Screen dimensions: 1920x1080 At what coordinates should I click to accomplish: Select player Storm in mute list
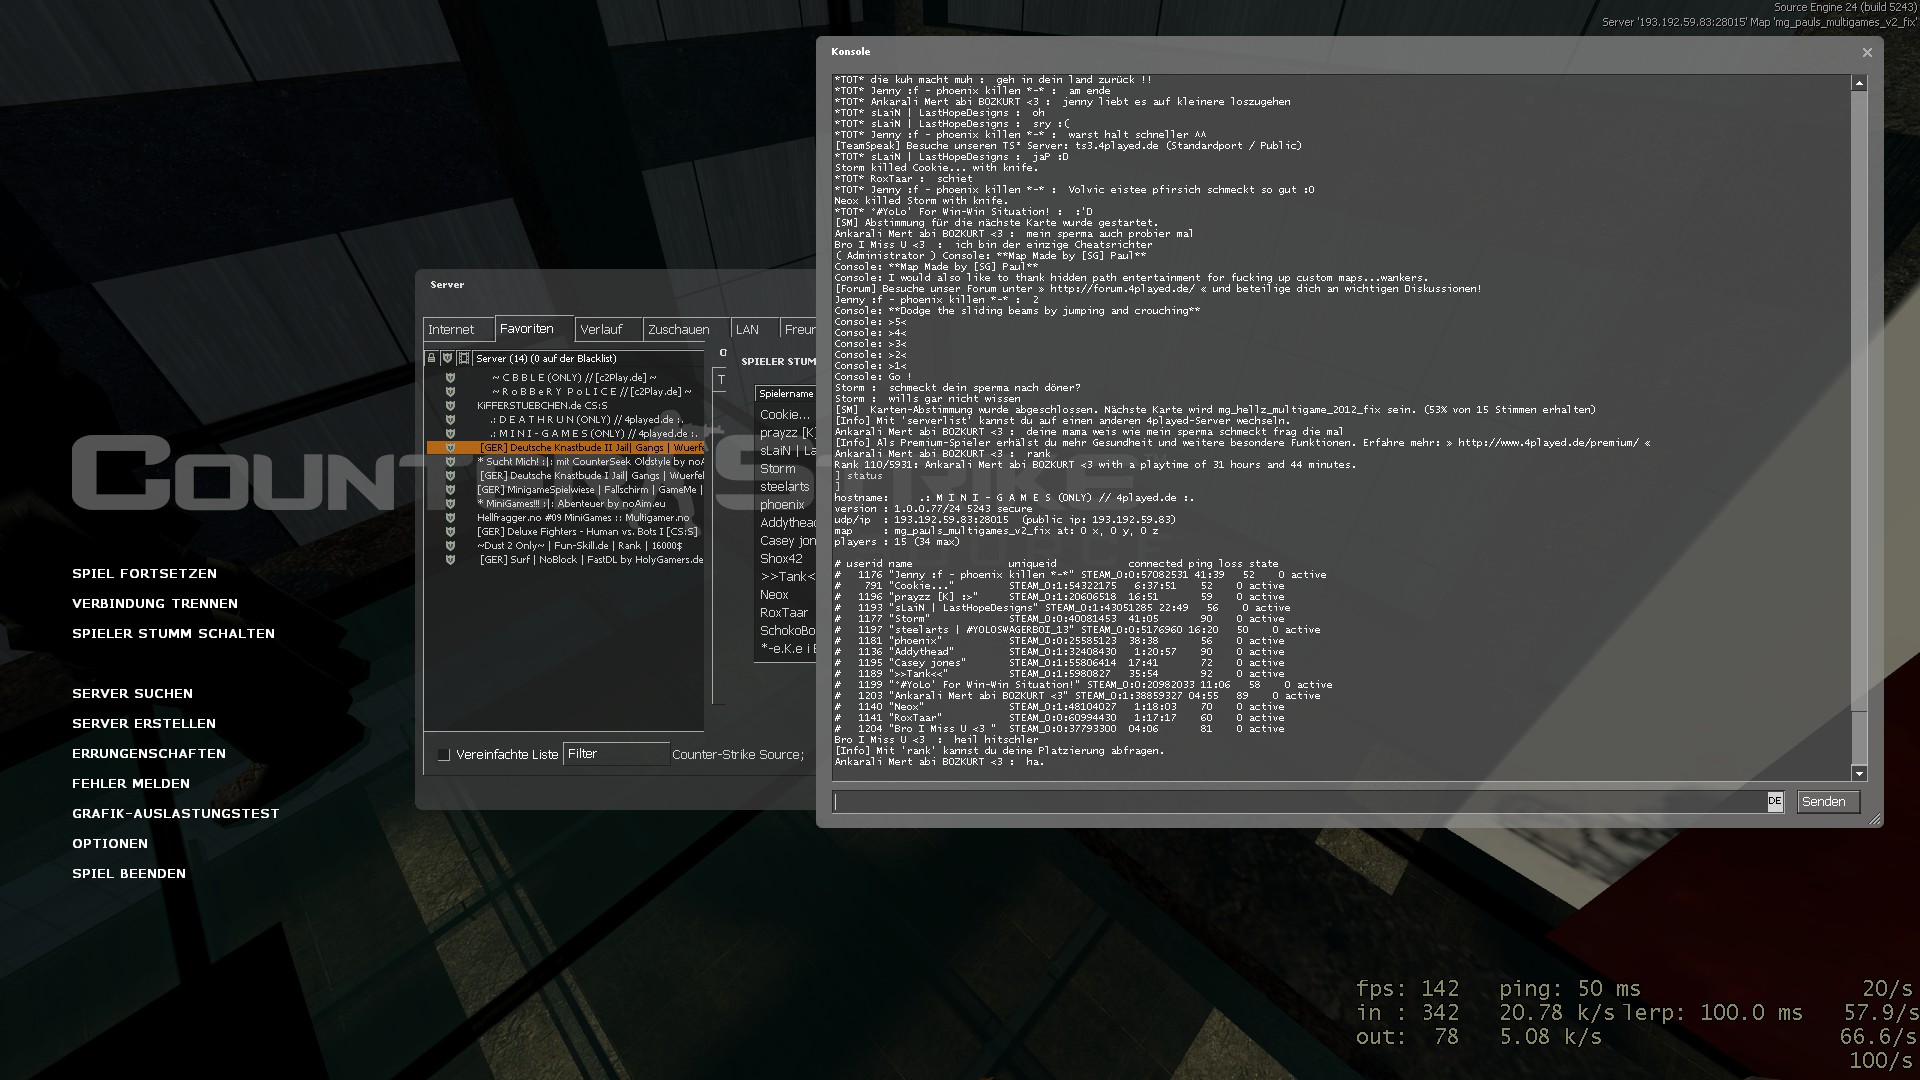(786, 468)
